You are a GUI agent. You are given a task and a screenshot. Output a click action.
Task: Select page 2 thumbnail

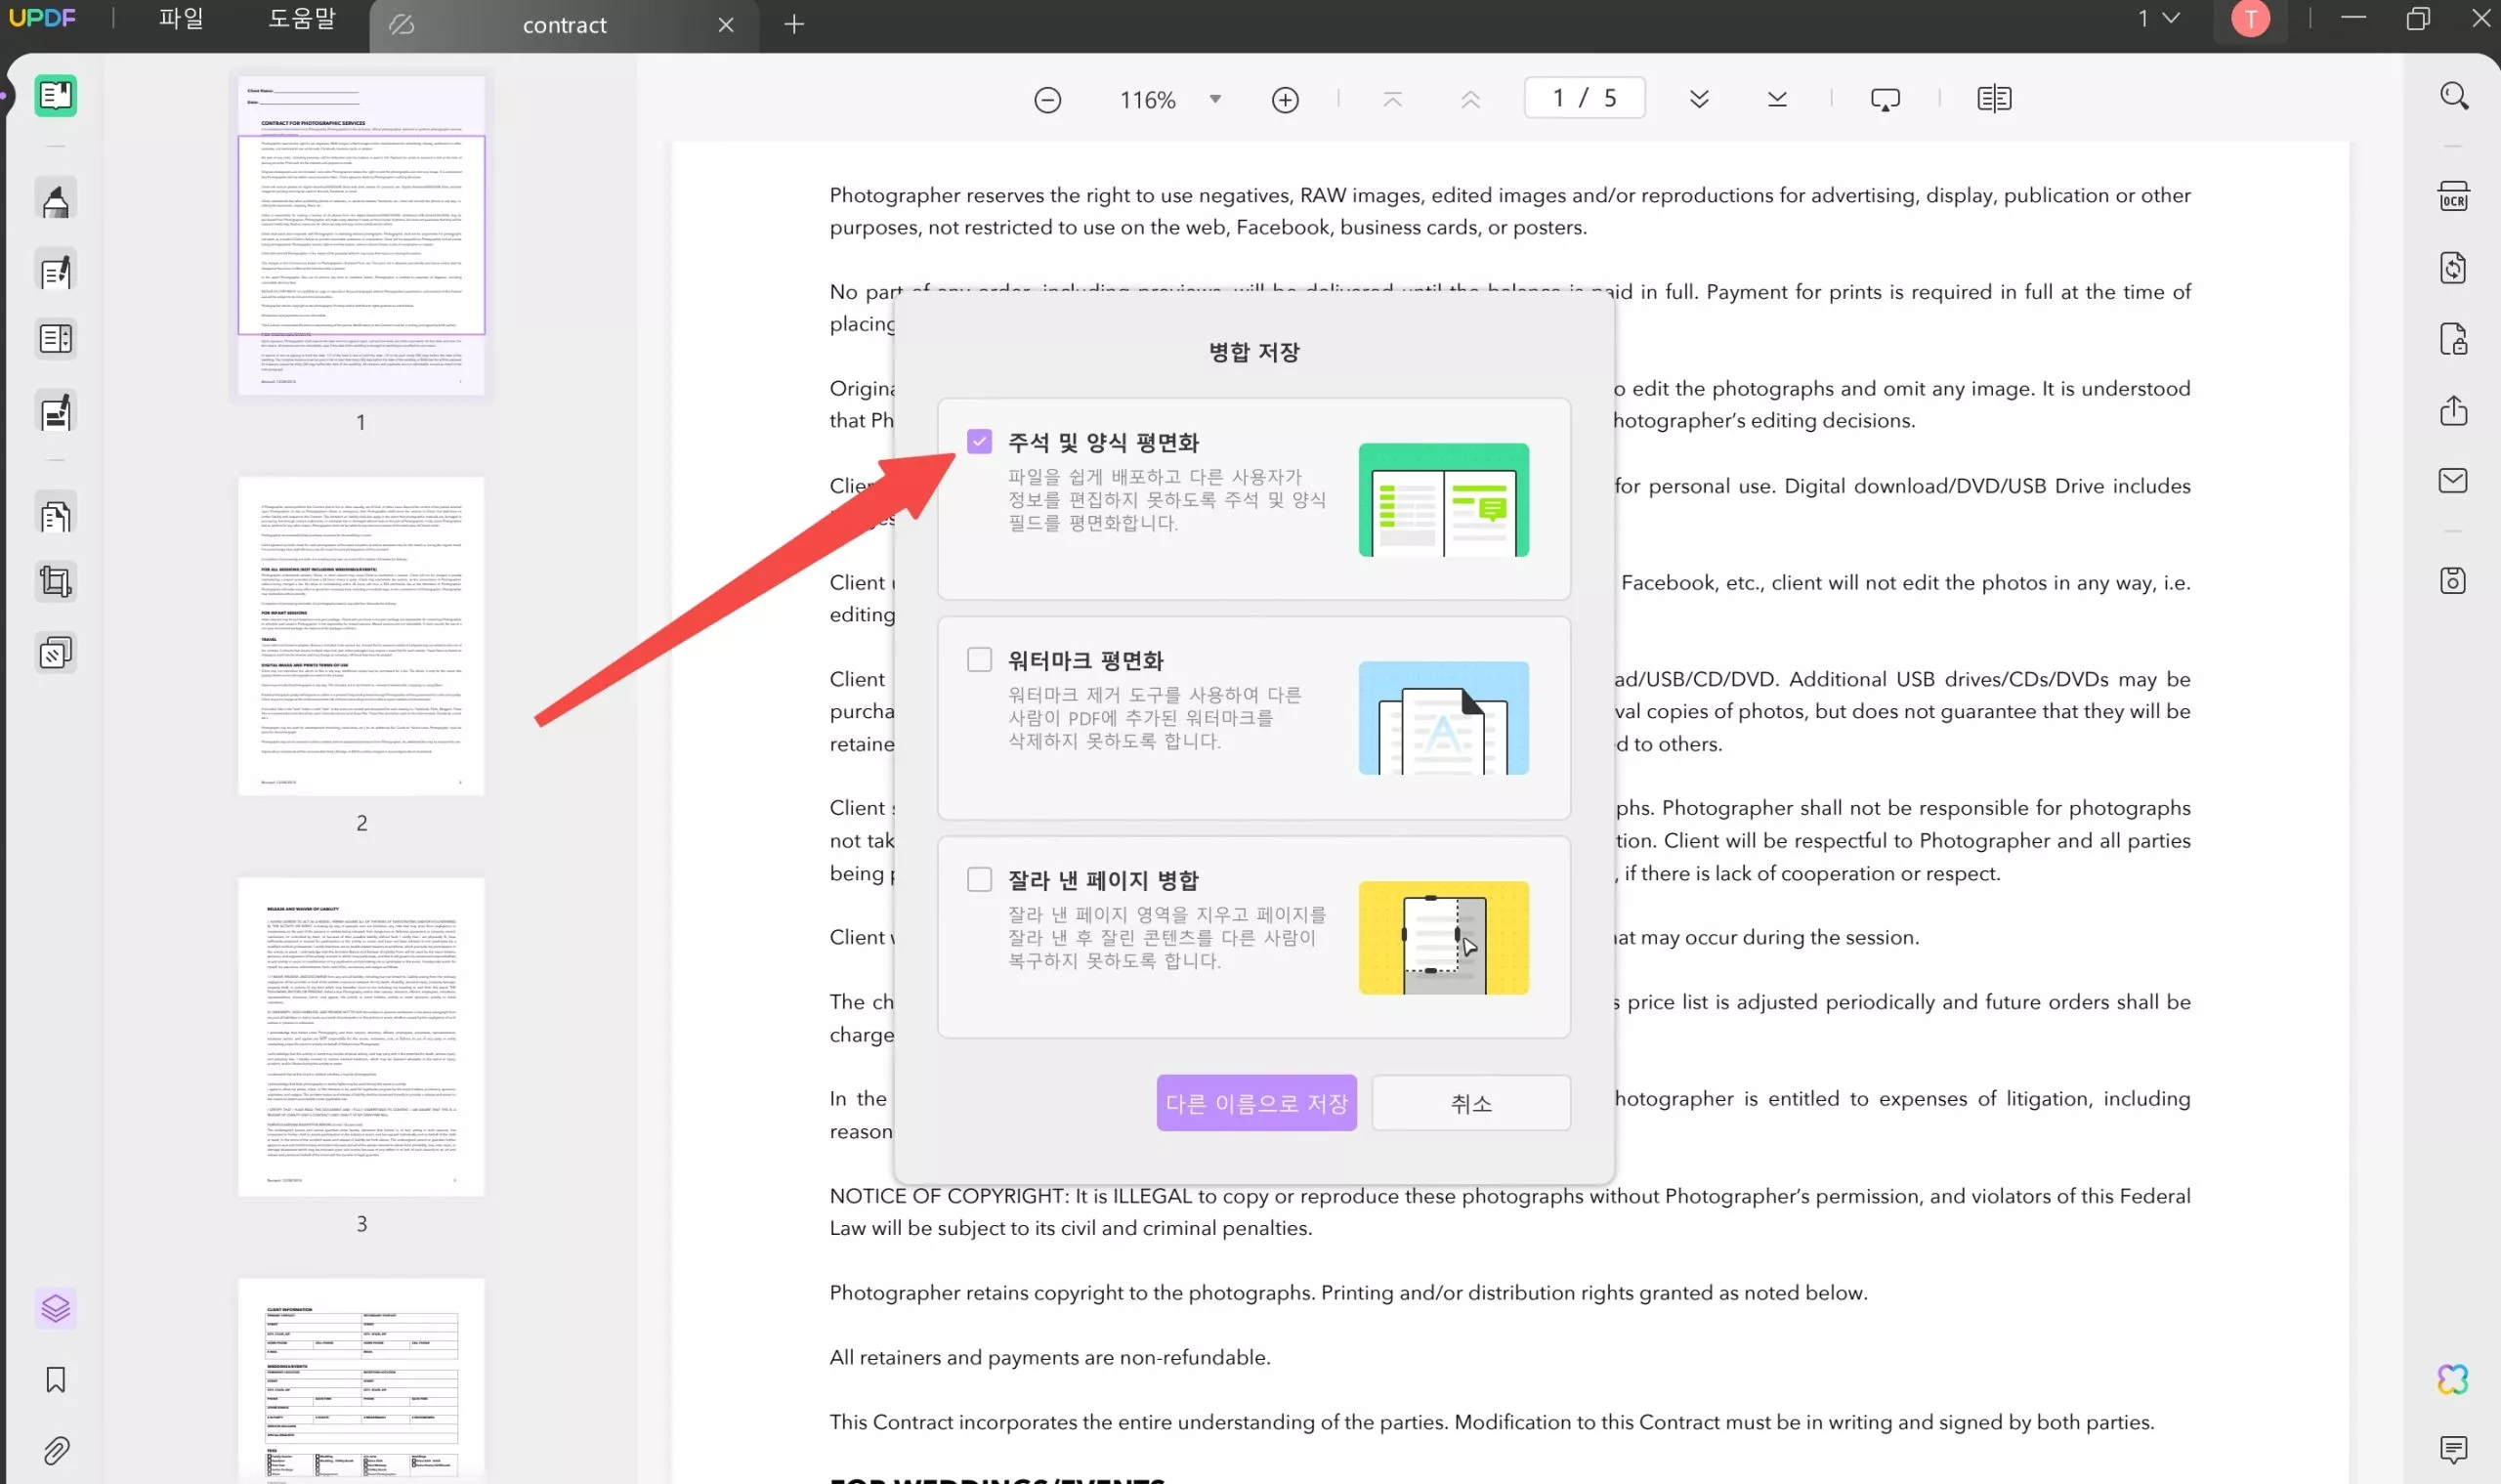click(361, 636)
